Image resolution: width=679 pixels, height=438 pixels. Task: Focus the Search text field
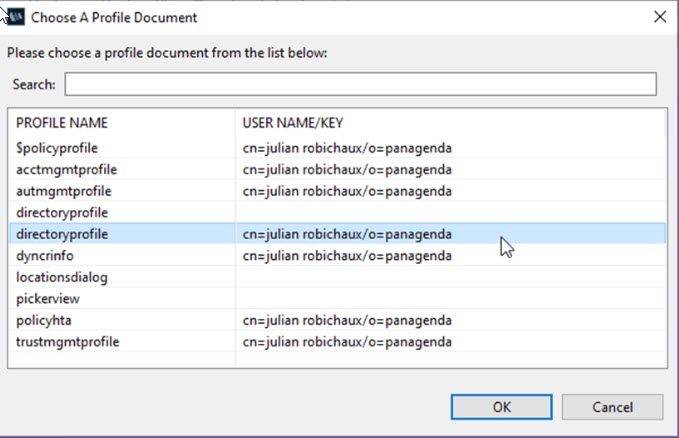pyautogui.click(x=360, y=84)
